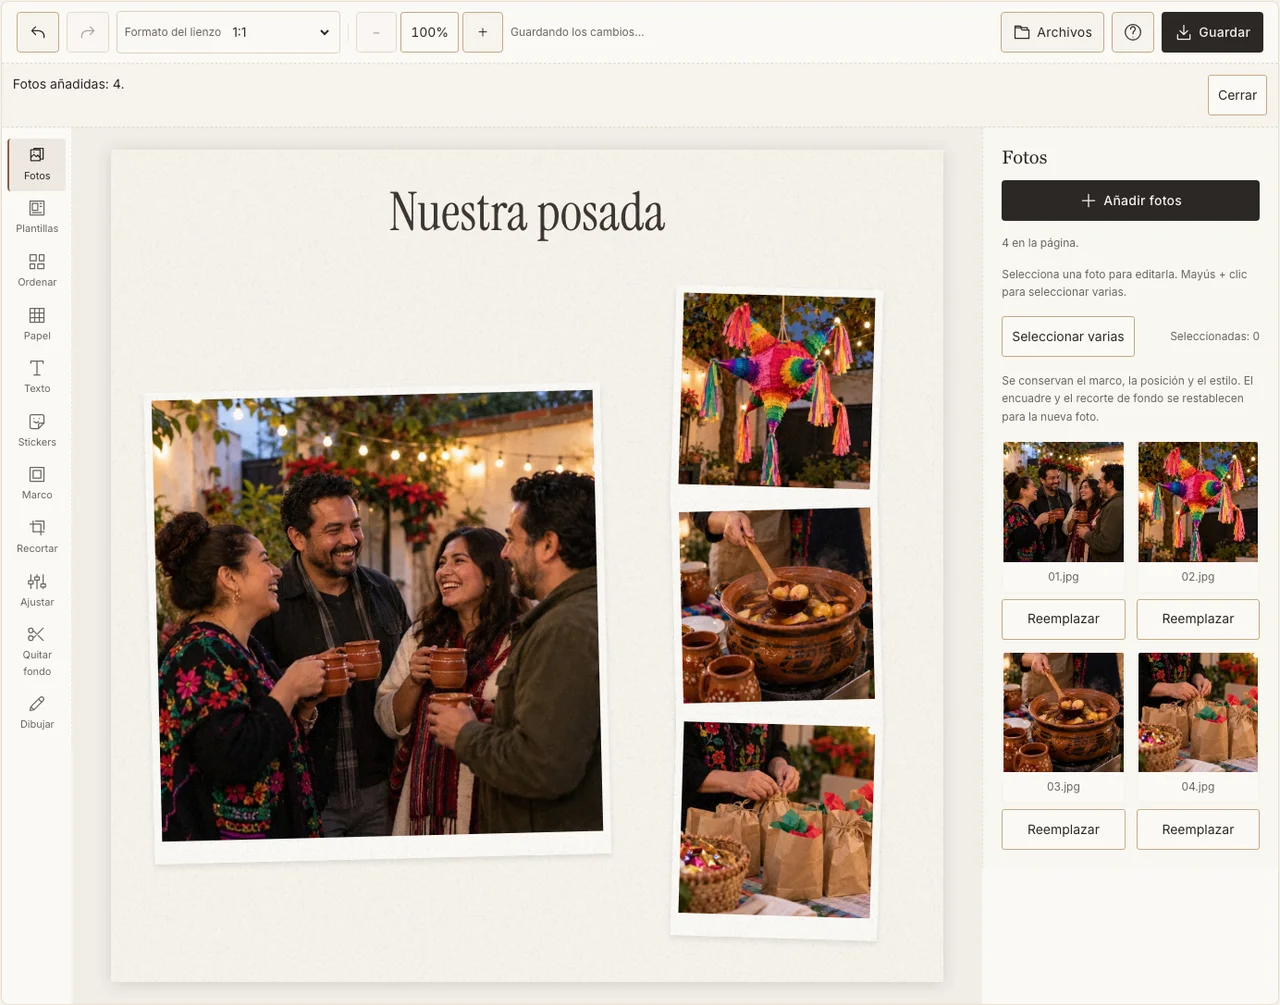Open Archivos files button
Viewport: 1280px width, 1005px height.
(1052, 32)
